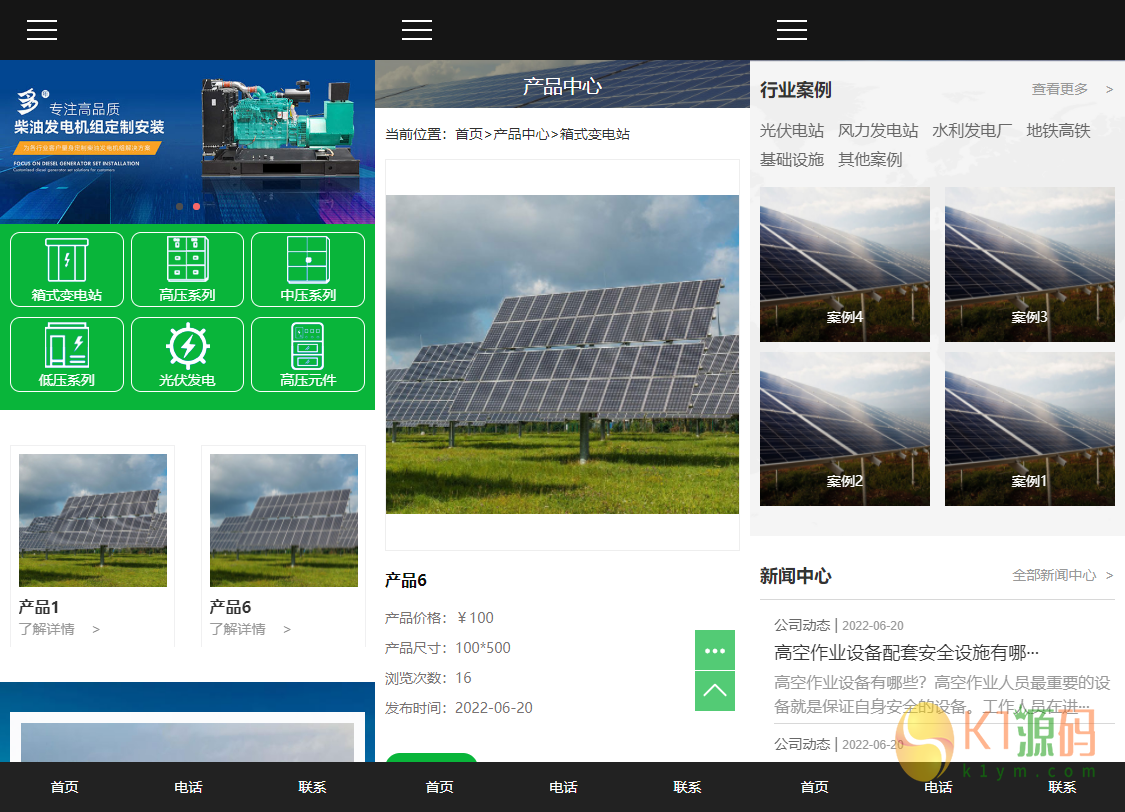Click the 产品尺寸 100*500 line
Image resolution: width=1125 pixels, height=812 pixels.
448,648
